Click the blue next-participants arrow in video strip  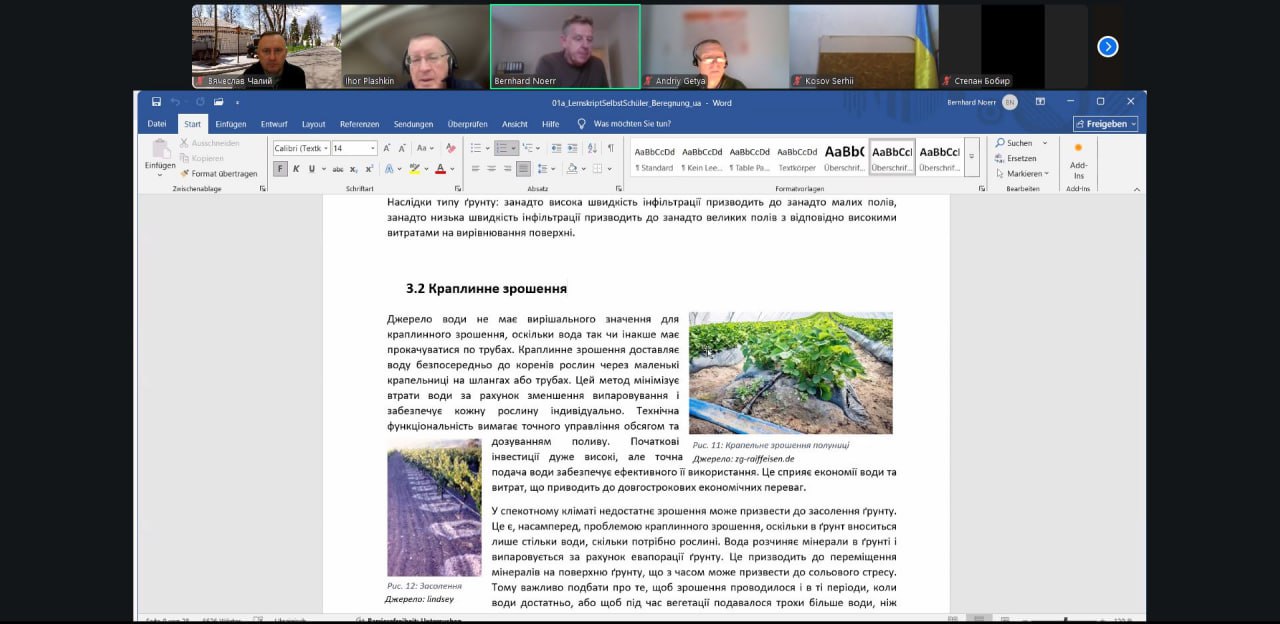coord(1108,46)
